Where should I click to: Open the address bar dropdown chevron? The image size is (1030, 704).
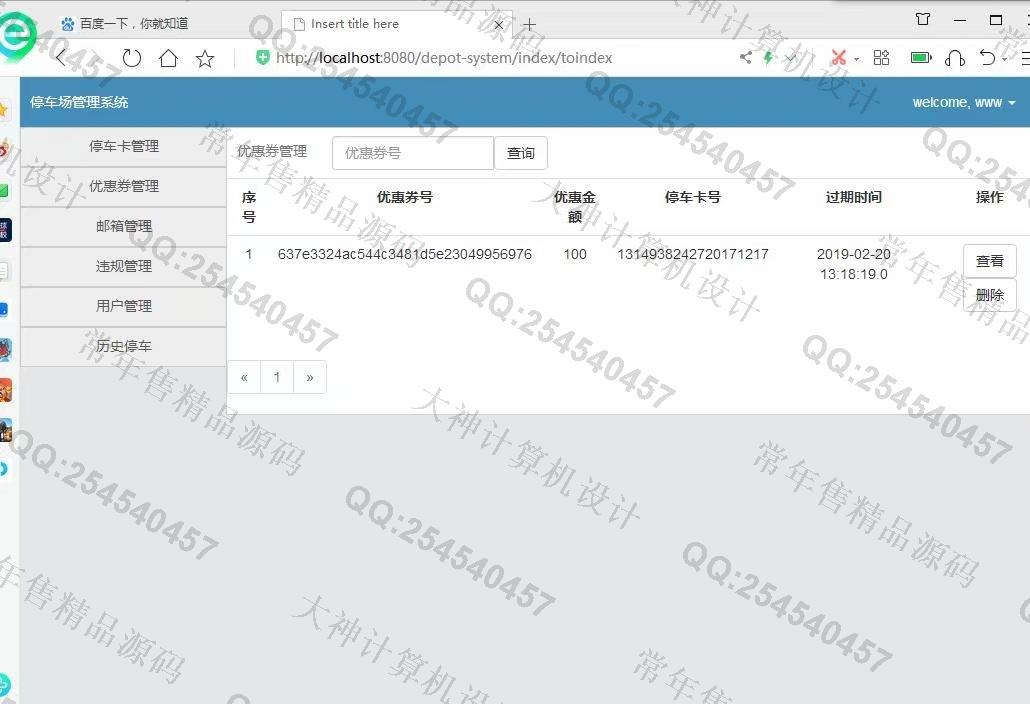(x=790, y=58)
